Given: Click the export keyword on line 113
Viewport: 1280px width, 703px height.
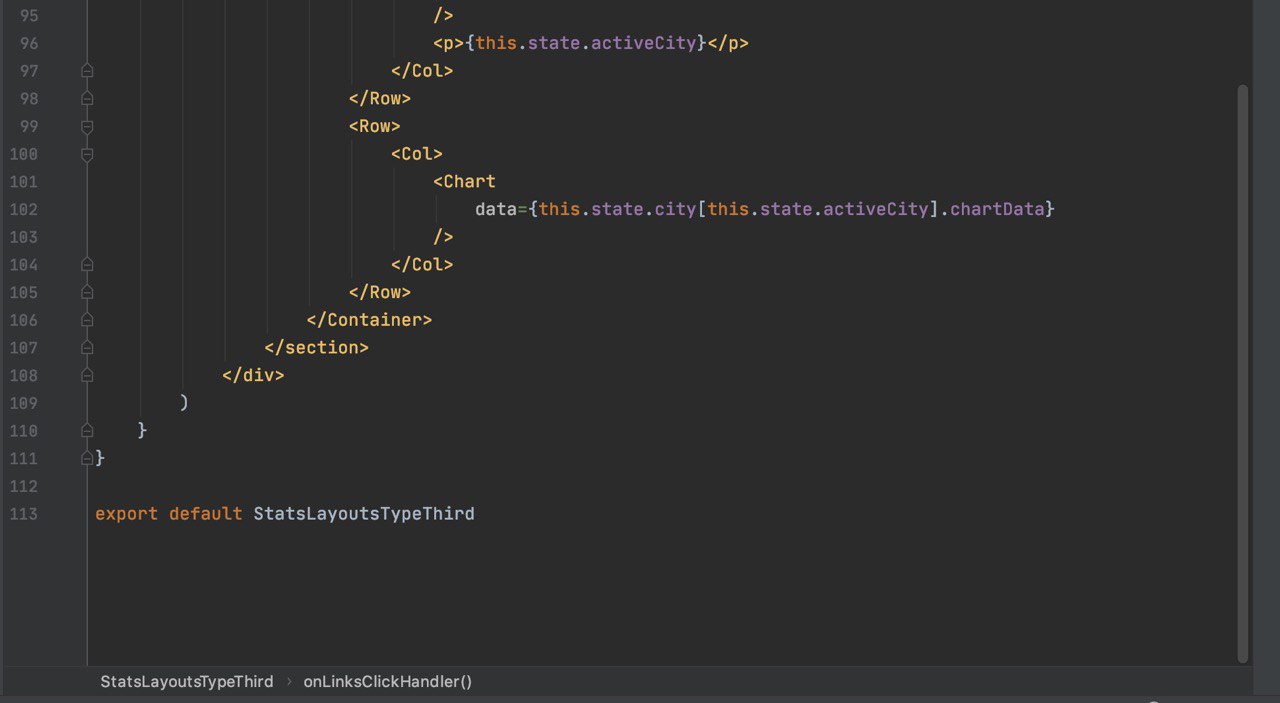Looking at the screenshot, I should 127,514.
